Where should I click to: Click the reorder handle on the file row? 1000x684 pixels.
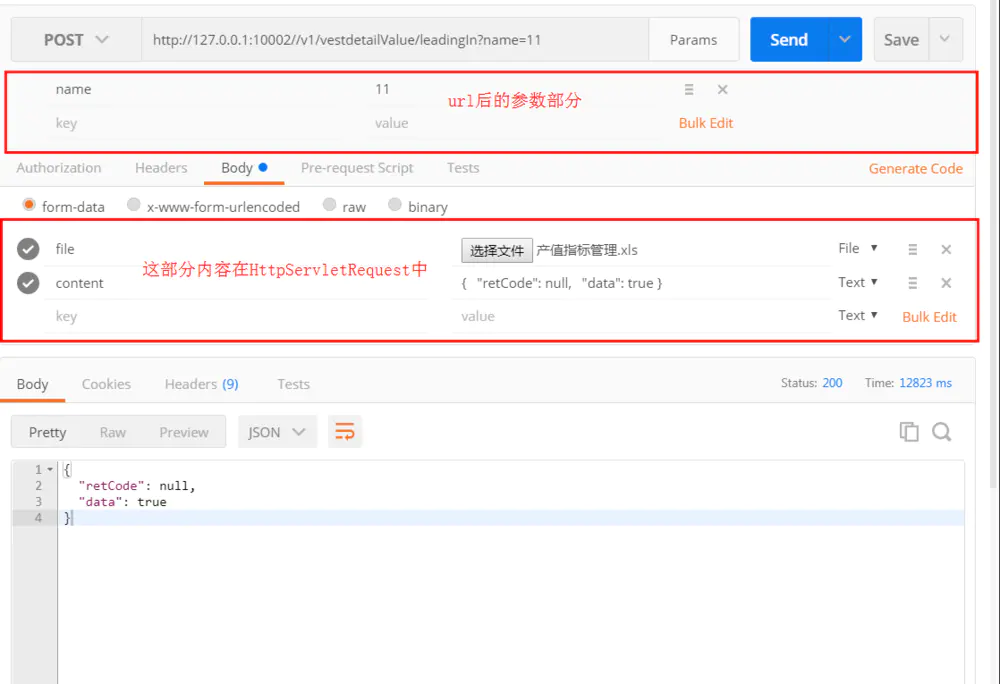click(912, 249)
